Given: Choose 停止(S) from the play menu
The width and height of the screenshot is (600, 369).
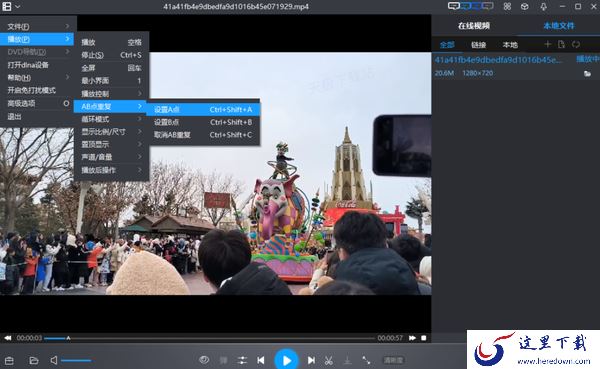Looking at the screenshot, I should tap(111, 55).
